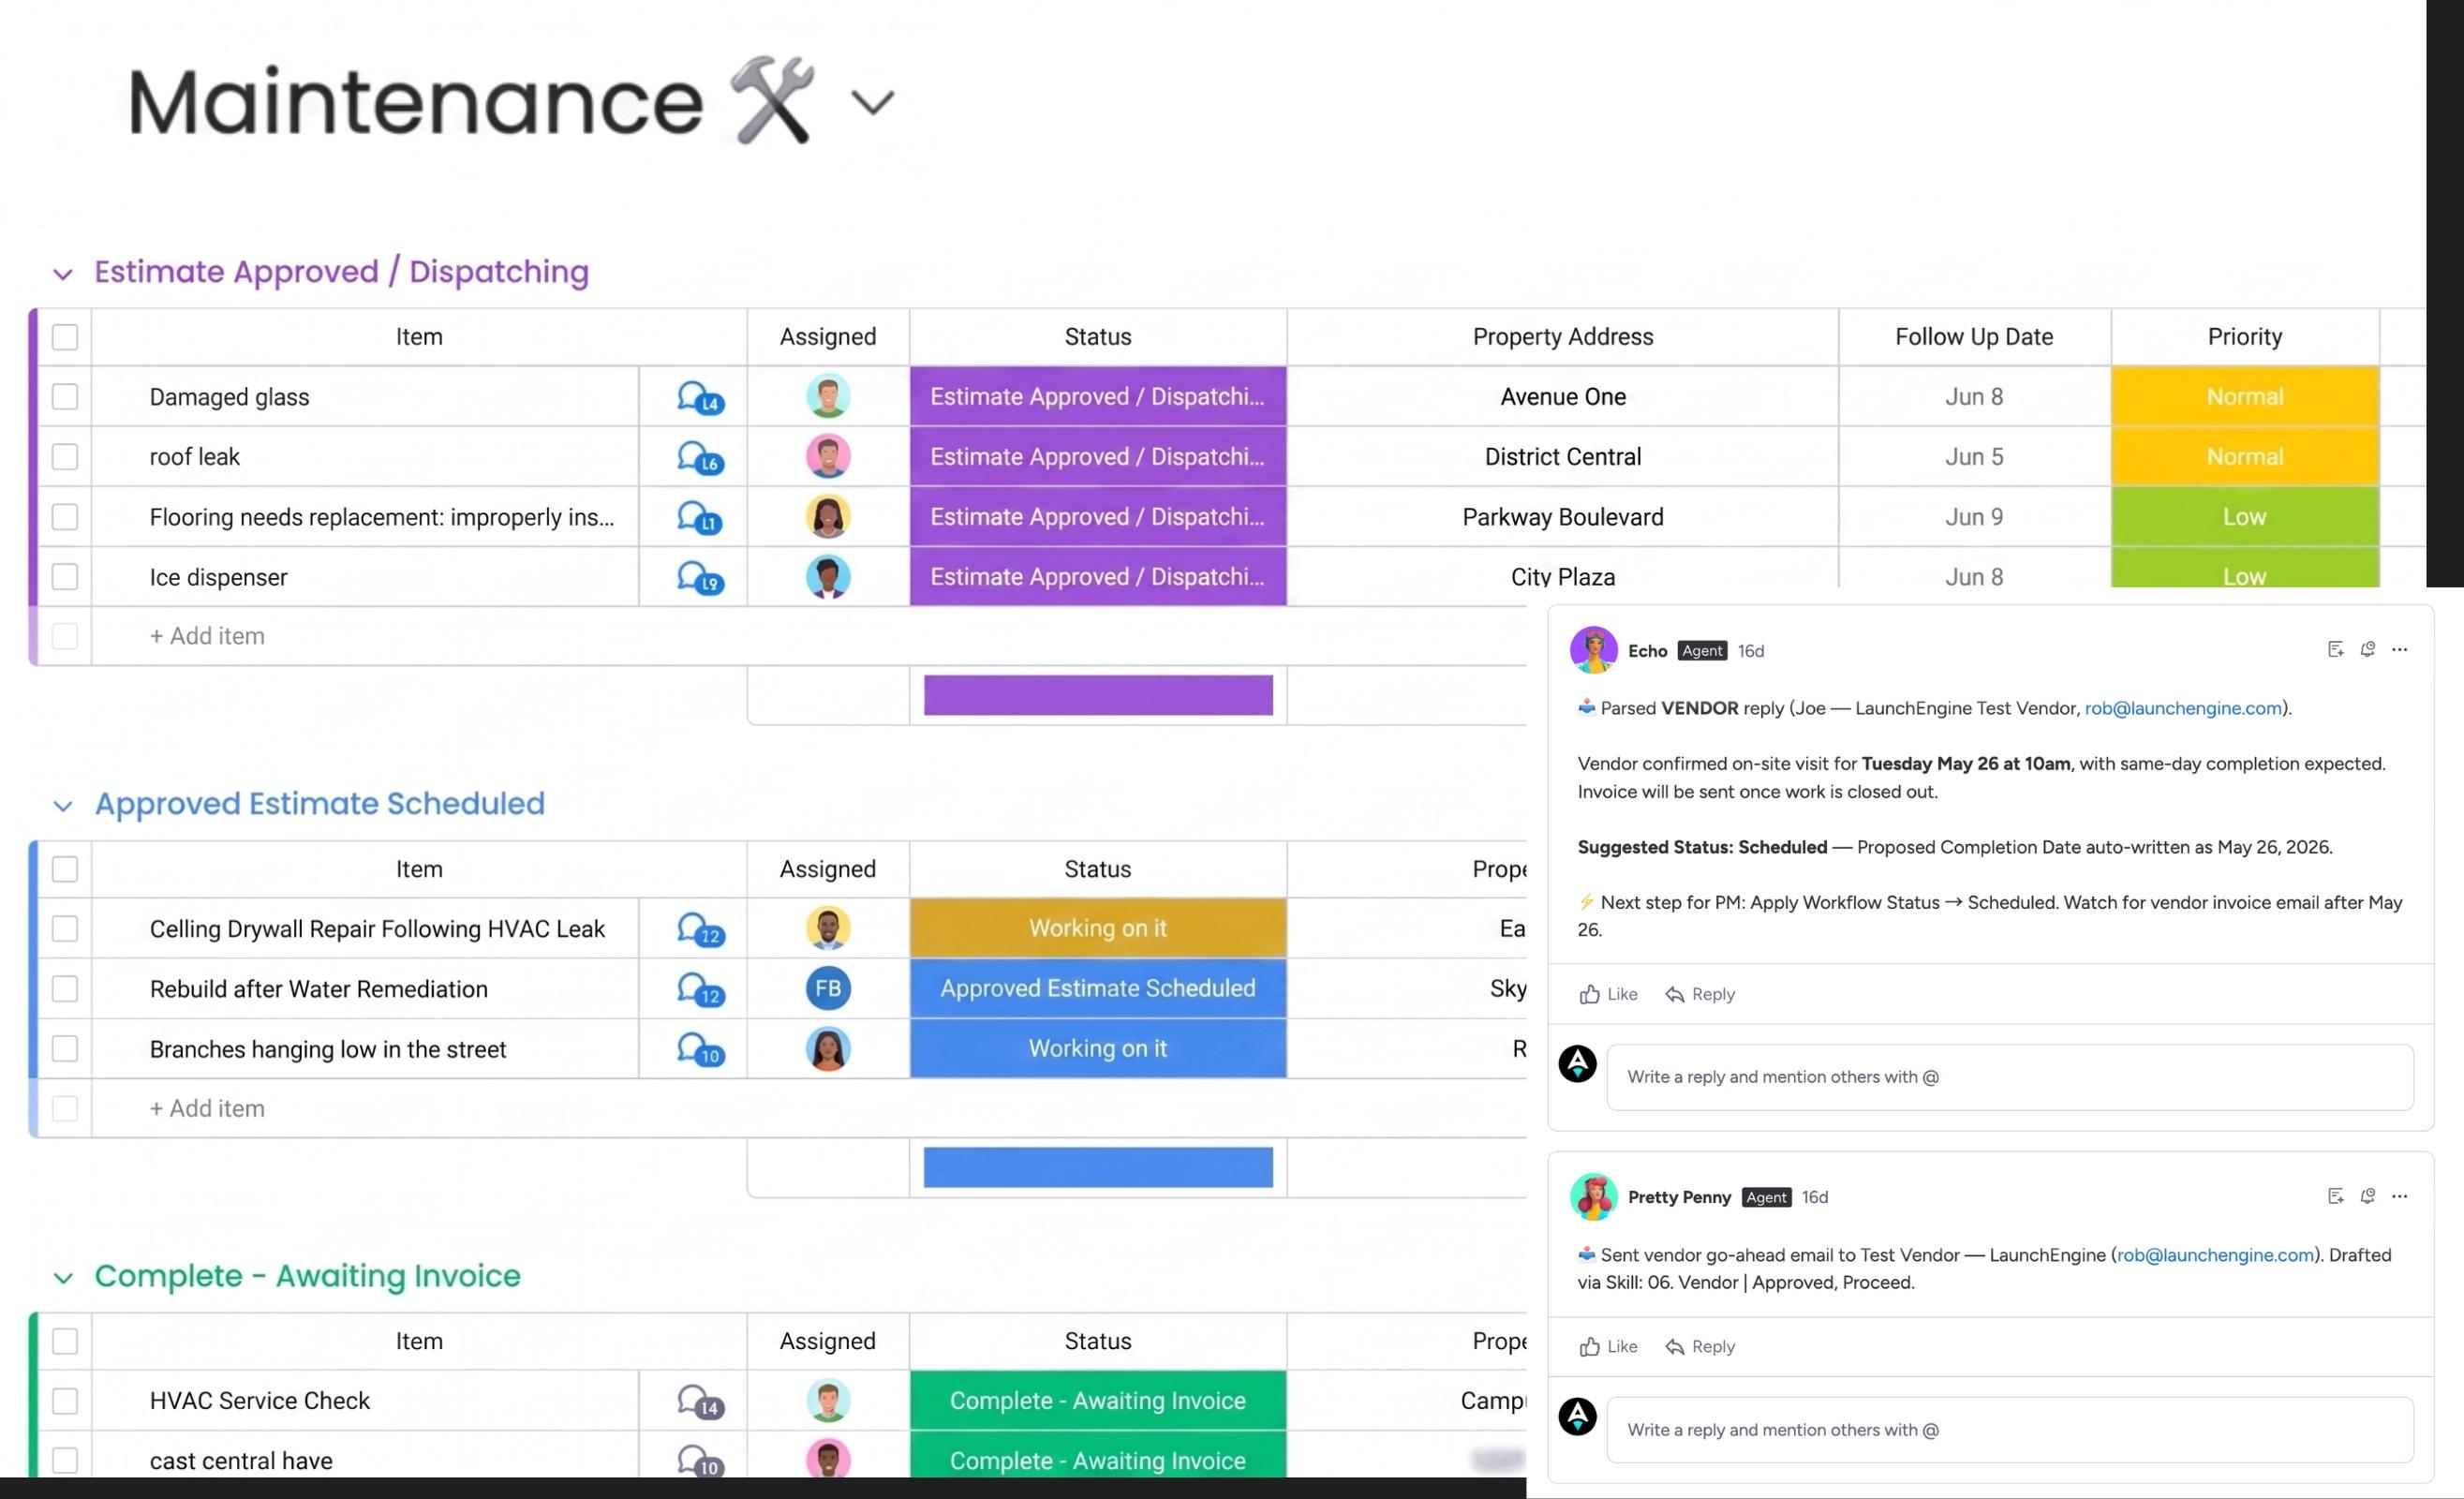Tick the roof leak row checkbox
The height and width of the screenshot is (1499, 2464).
pos(65,457)
